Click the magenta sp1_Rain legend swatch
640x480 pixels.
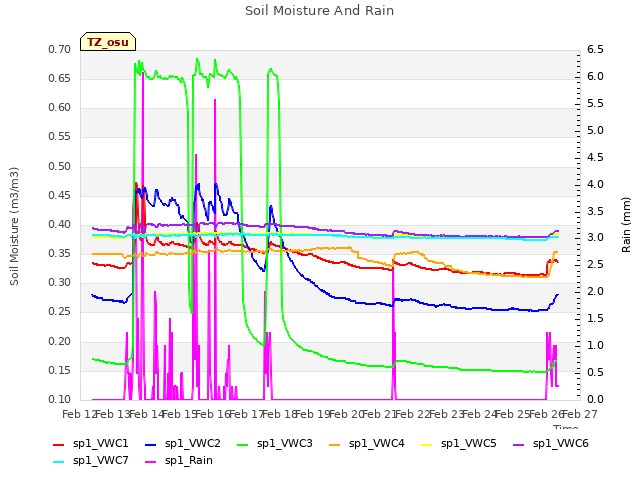(x=151, y=462)
